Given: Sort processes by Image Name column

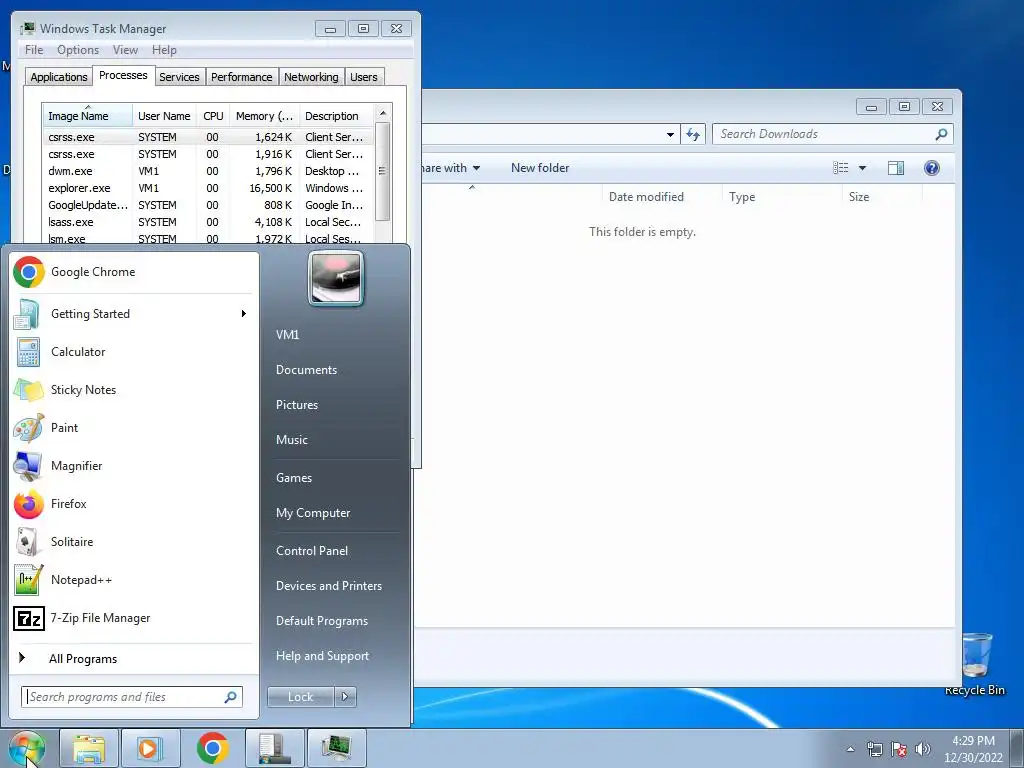Looking at the screenshot, I should click(x=88, y=116).
